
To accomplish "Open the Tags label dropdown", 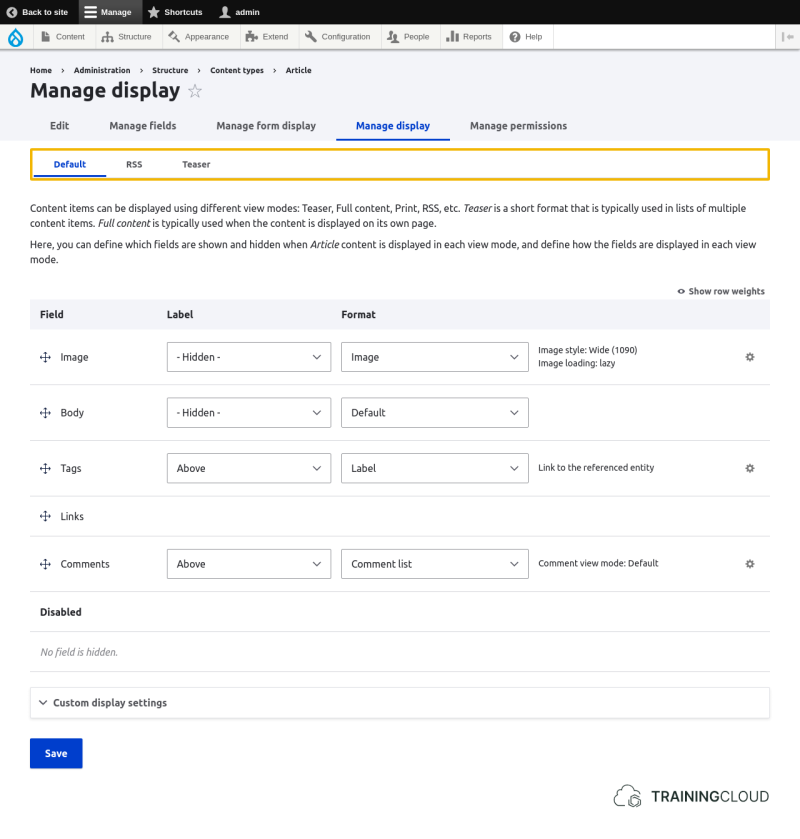I will 249,469.
